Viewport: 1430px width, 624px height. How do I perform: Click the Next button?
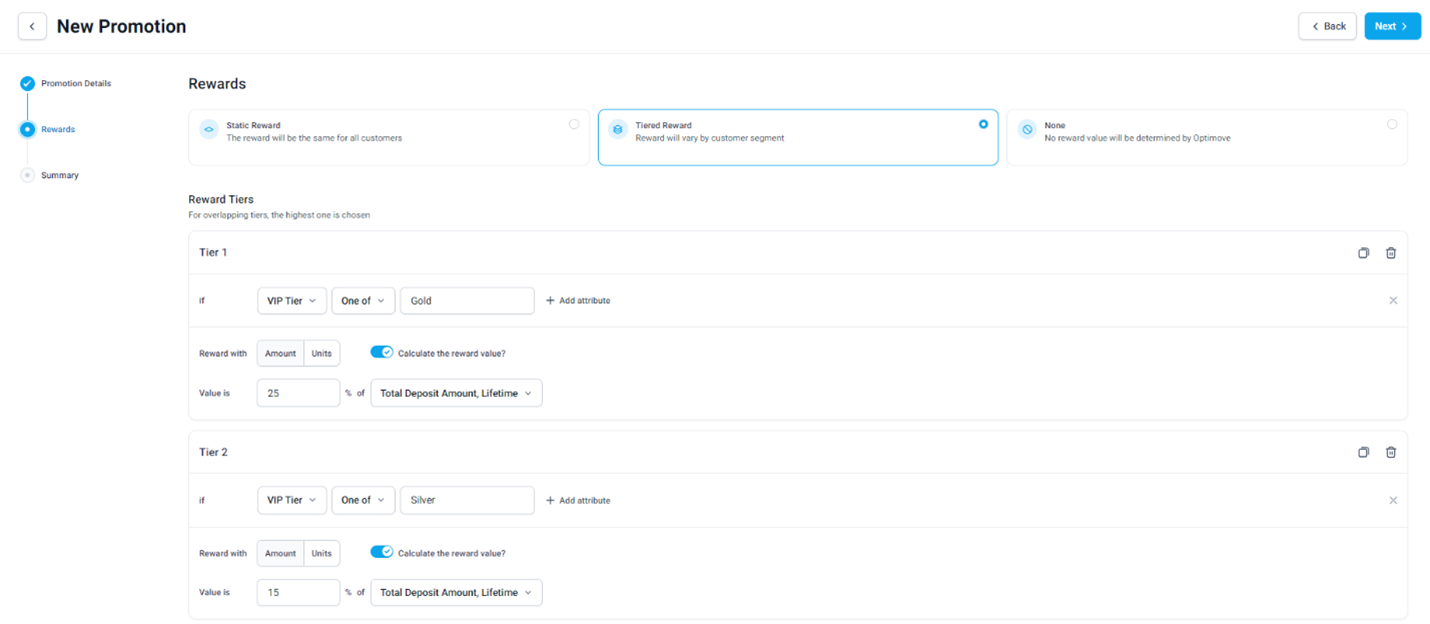(x=1392, y=26)
